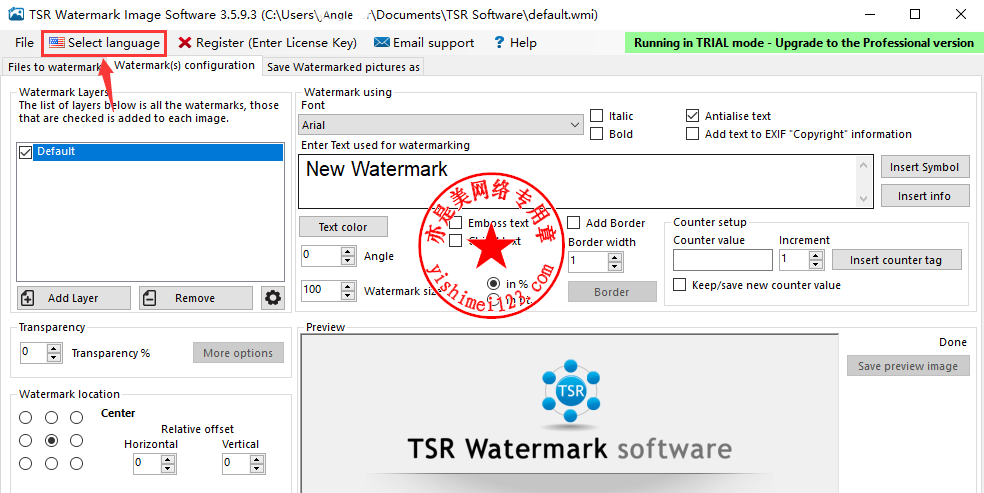Click the US flag language icon
Screen dimensions: 984x493
coord(57,43)
